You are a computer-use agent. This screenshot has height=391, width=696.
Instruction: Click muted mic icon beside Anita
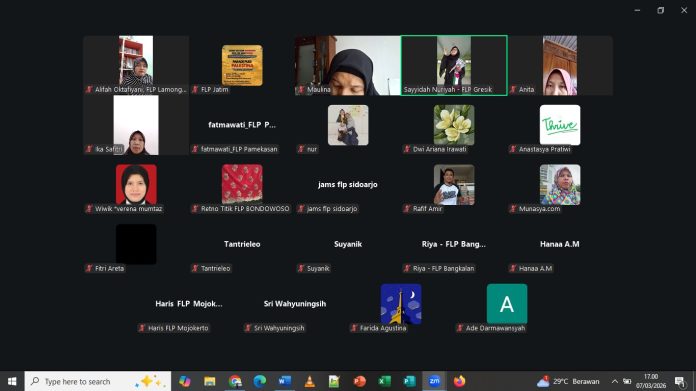pyautogui.click(x=513, y=89)
